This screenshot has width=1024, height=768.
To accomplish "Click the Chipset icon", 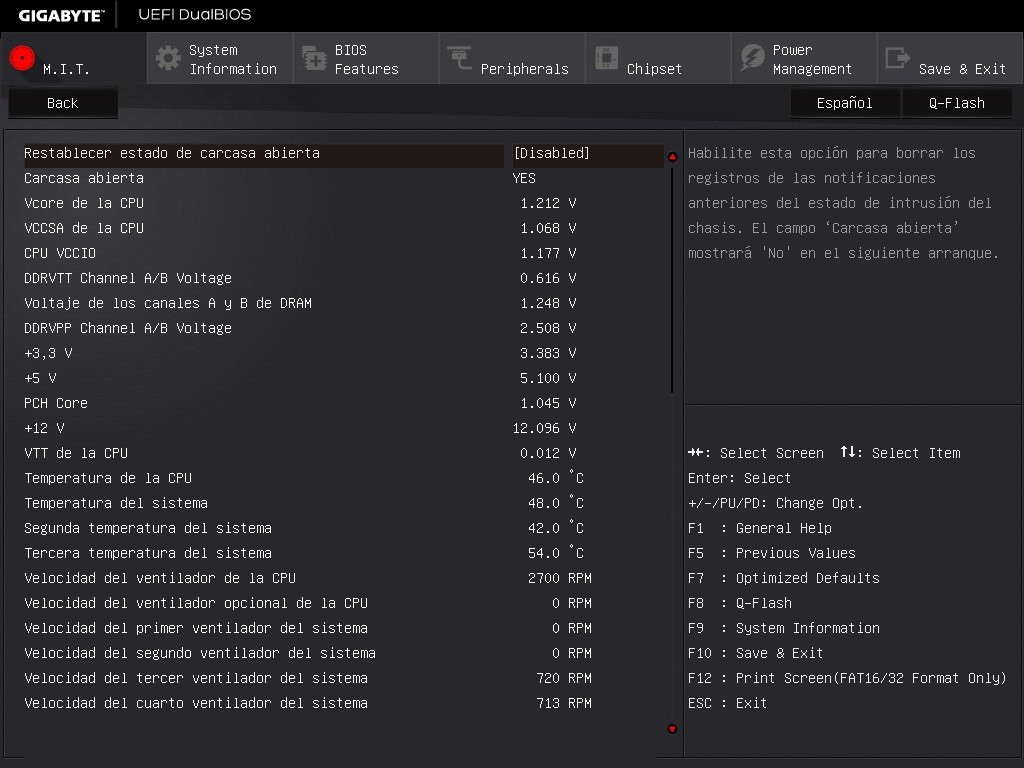I will point(607,58).
